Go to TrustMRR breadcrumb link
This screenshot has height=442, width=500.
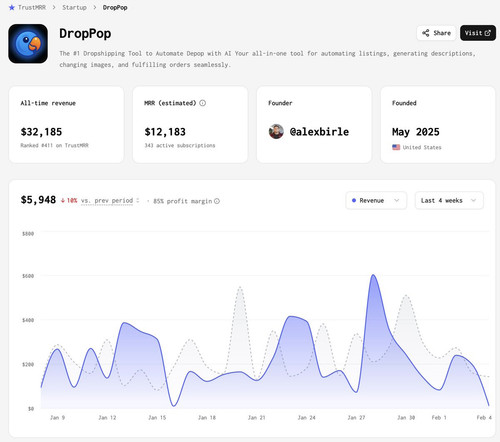pos(32,7)
